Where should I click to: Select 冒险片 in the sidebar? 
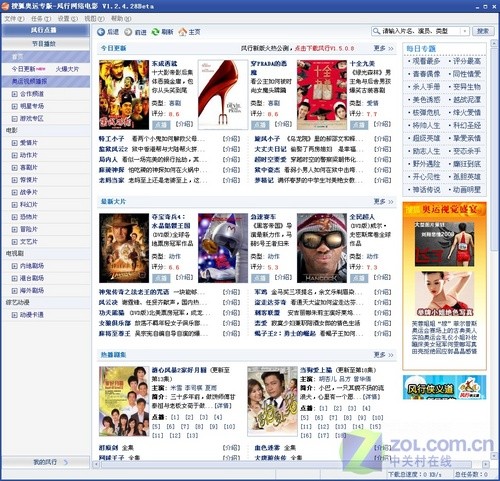click(x=29, y=229)
